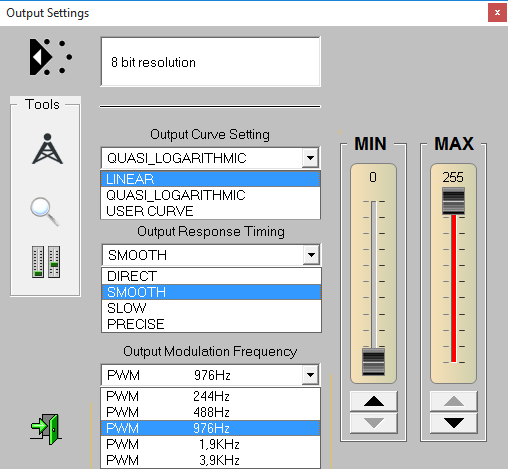Increase MIN value with up arrow
The width and height of the screenshot is (508, 469).
(x=374, y=401)
